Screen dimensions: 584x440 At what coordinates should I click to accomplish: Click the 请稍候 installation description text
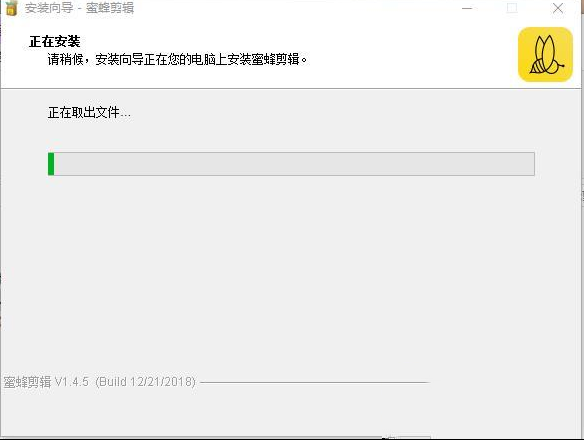click(x=178, y=59)
